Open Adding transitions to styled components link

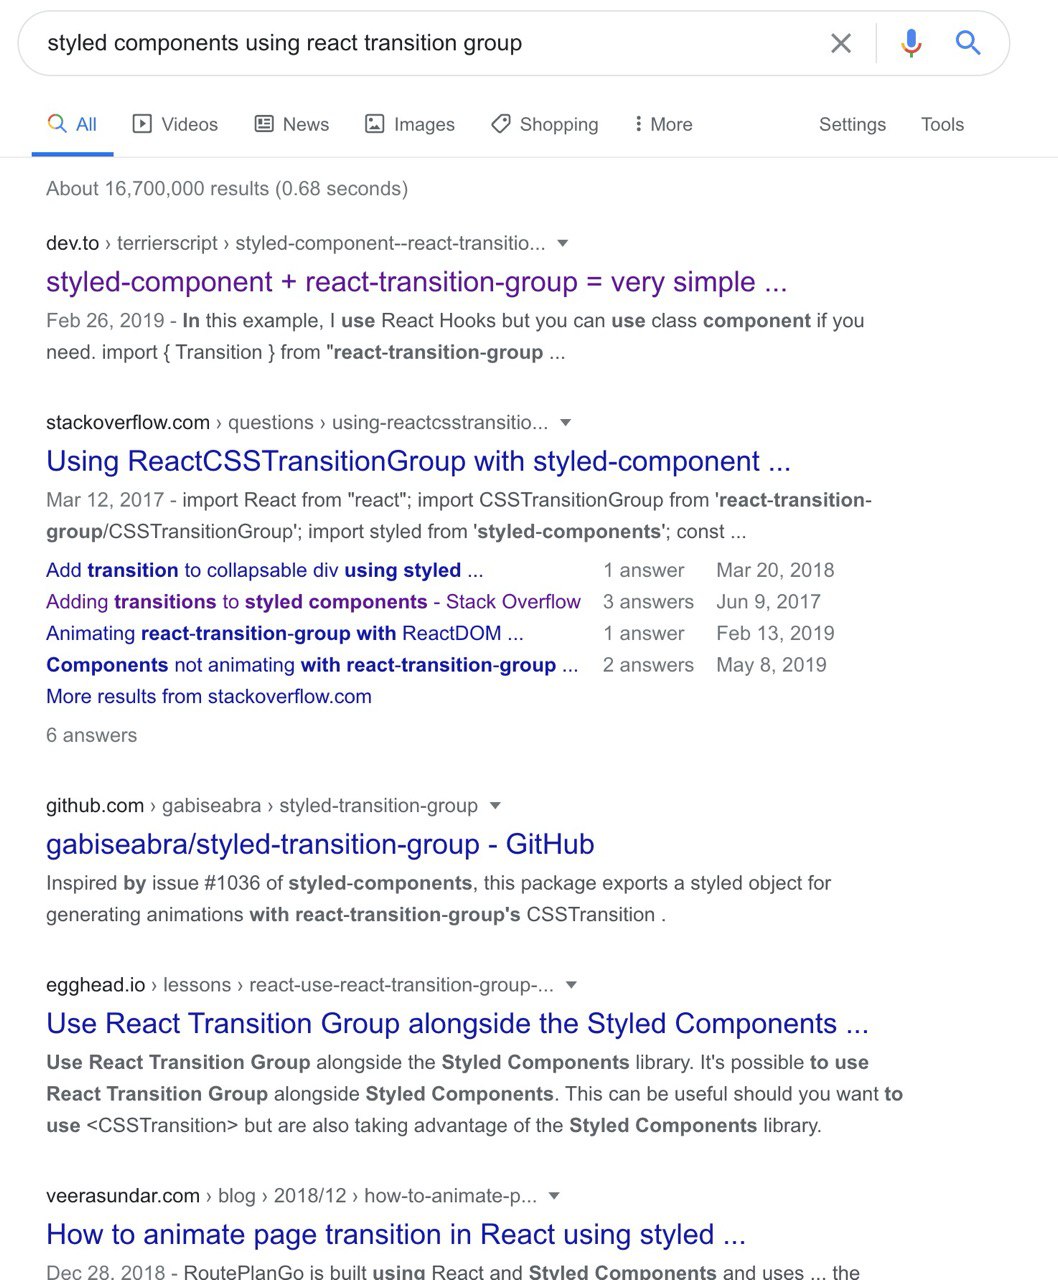pyautogui.click(x=313, y=602)
